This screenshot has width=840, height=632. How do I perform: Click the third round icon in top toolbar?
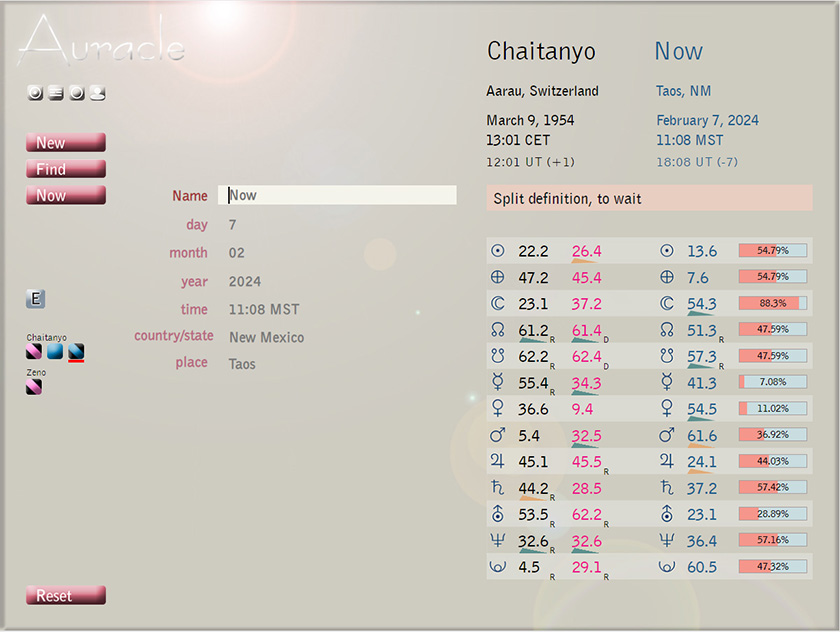pyautogui.click(x=76, y=93)
